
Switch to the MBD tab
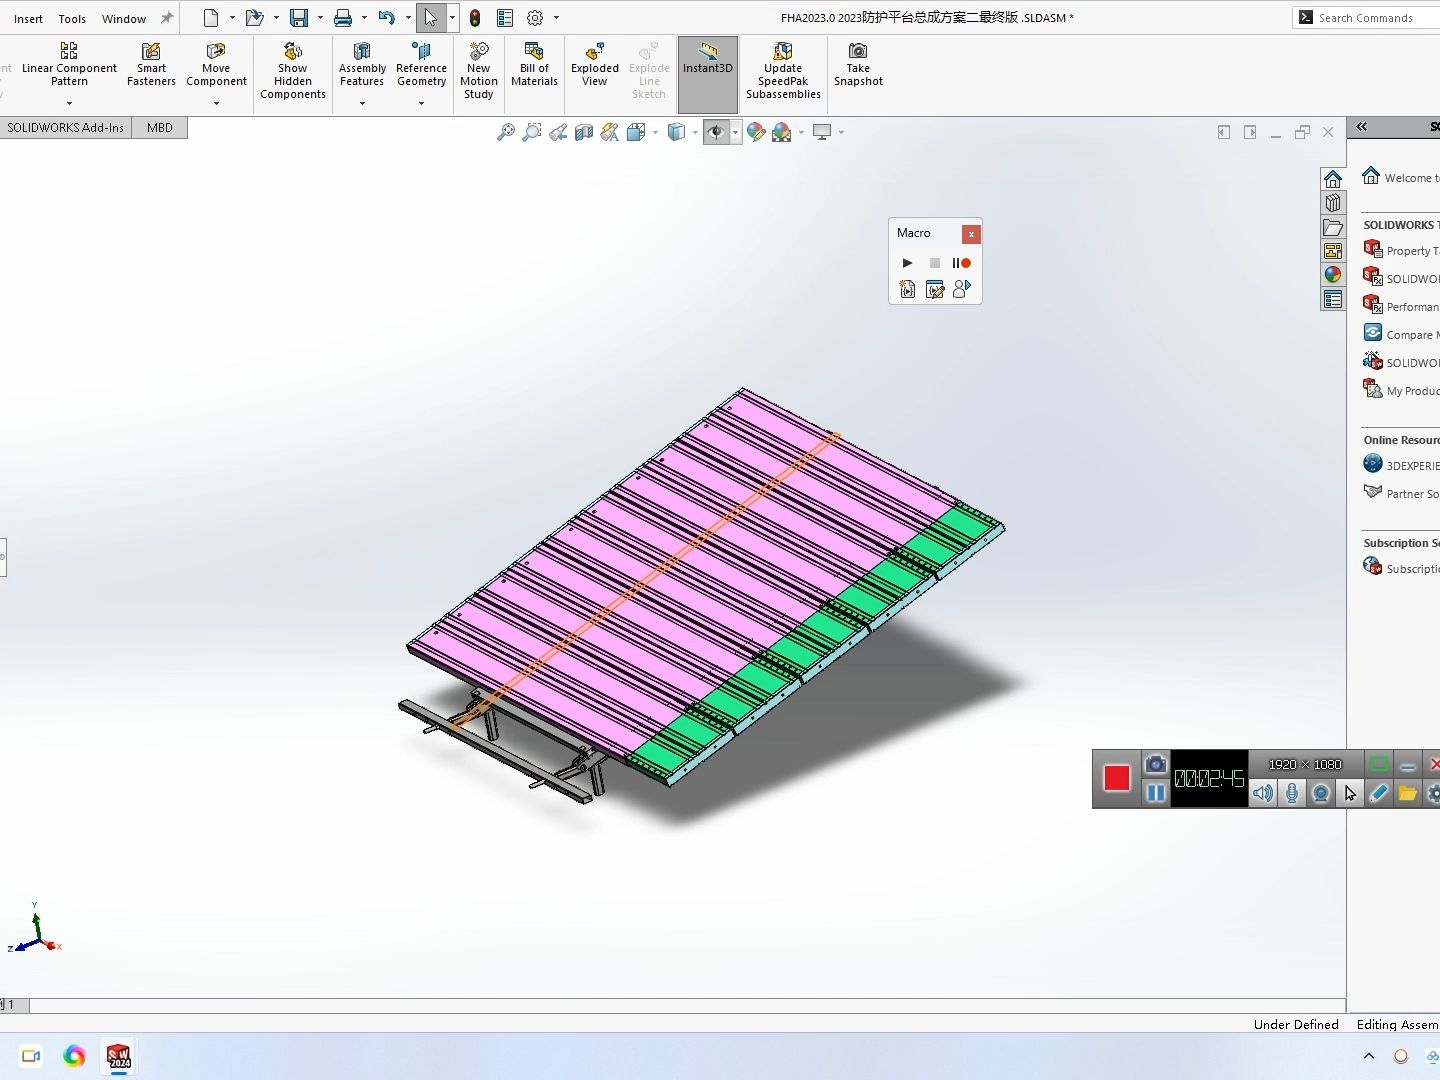pos(158,127)
